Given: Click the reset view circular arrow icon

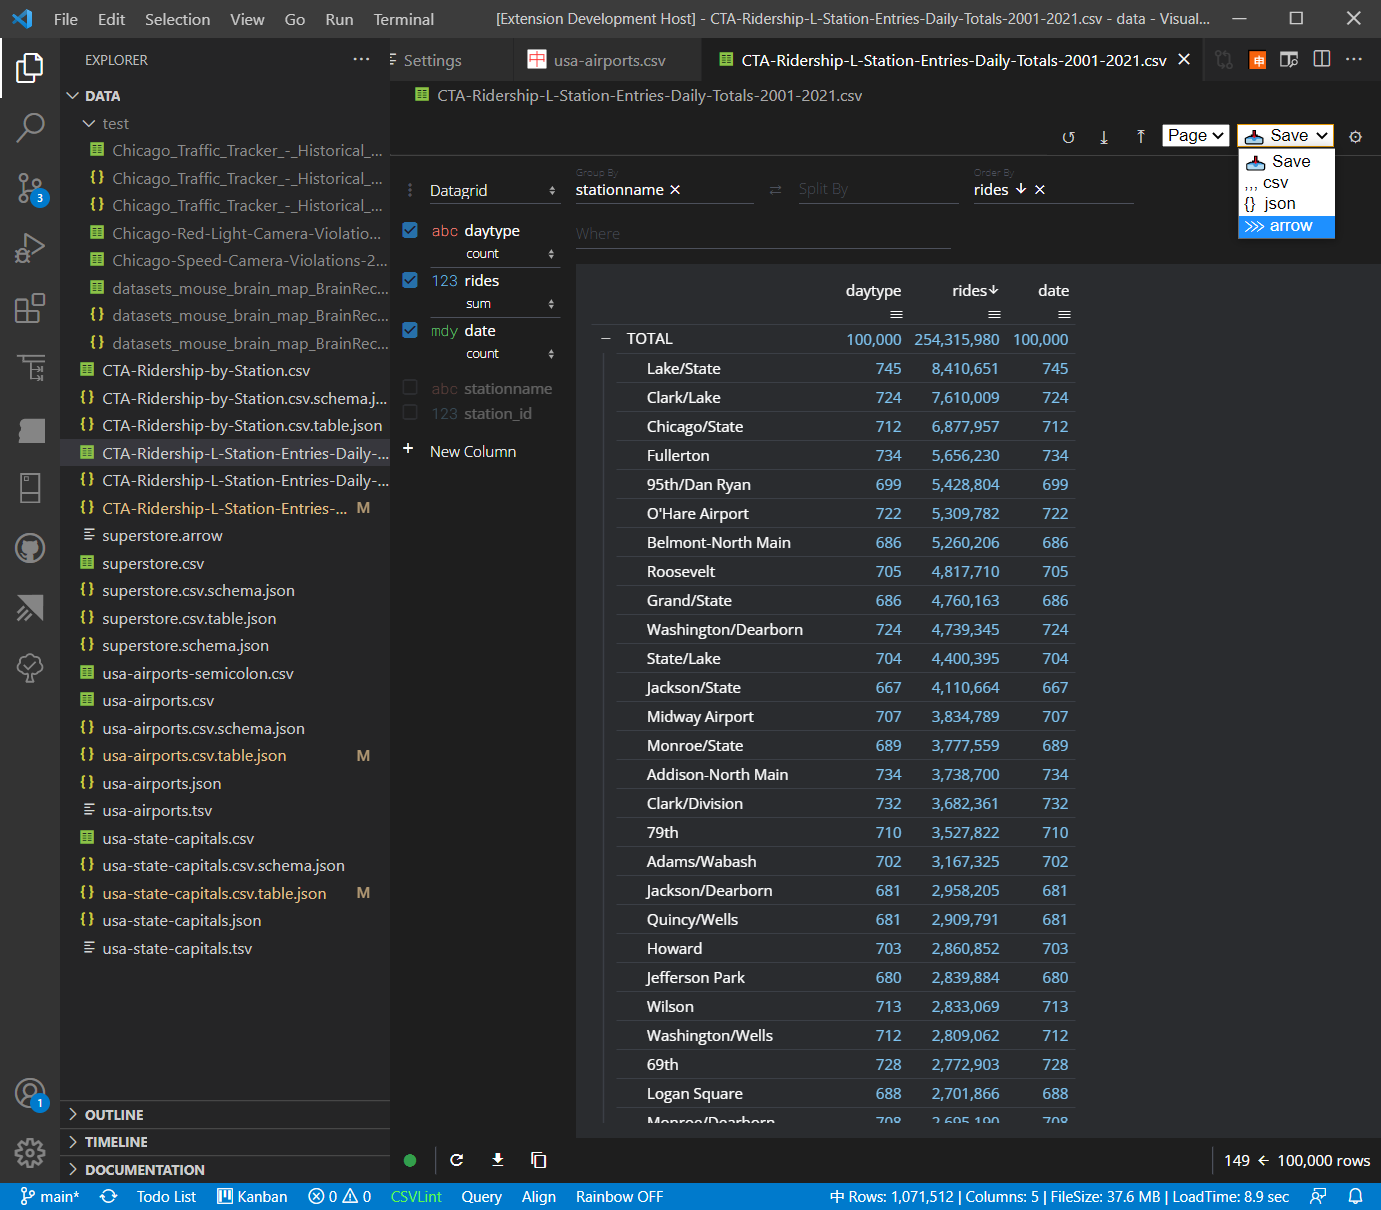Looking at the screenshot, I should pos(1068,137).
